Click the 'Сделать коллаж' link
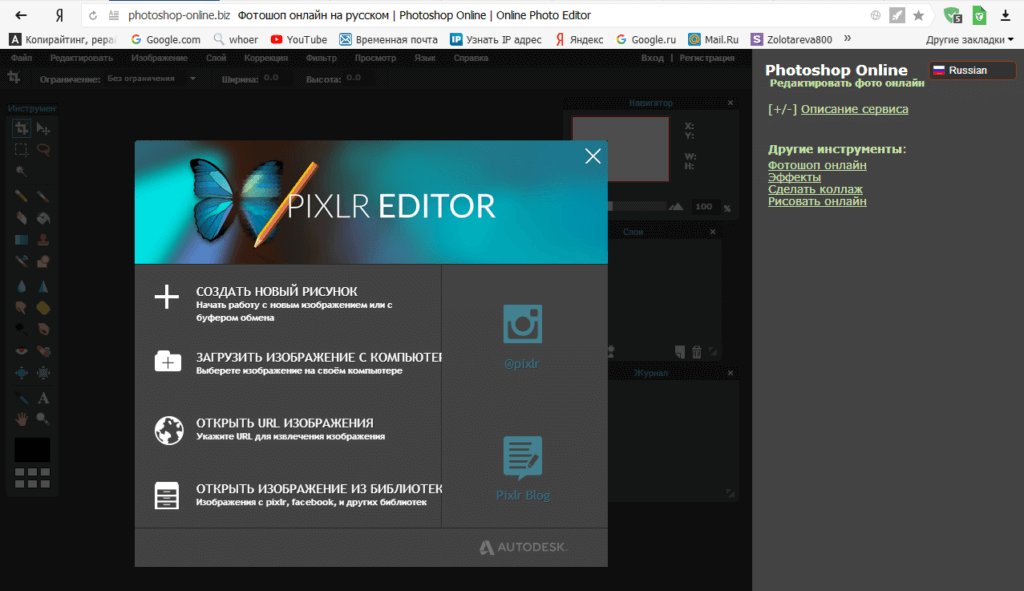This screenshot has height=591, width=1024. click(815, 189)
